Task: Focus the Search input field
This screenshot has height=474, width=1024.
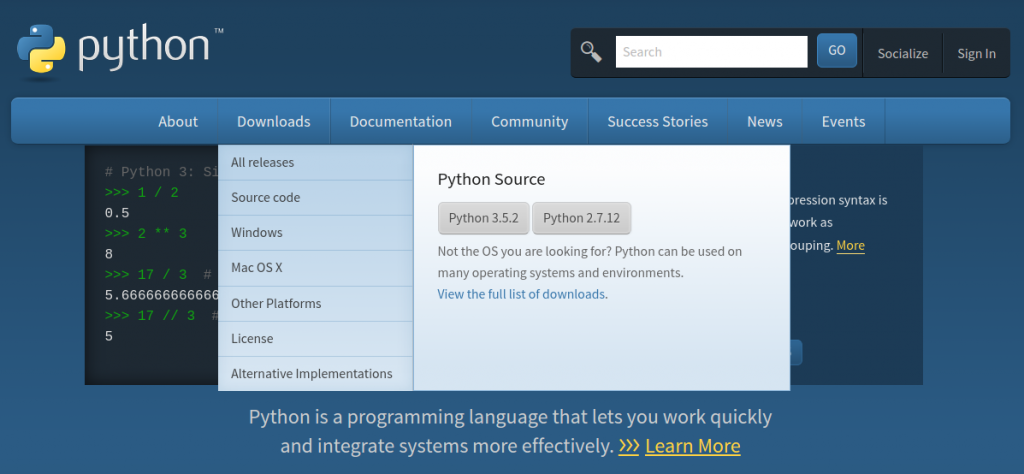Action: pyautogui.click(x=711, y=52)
